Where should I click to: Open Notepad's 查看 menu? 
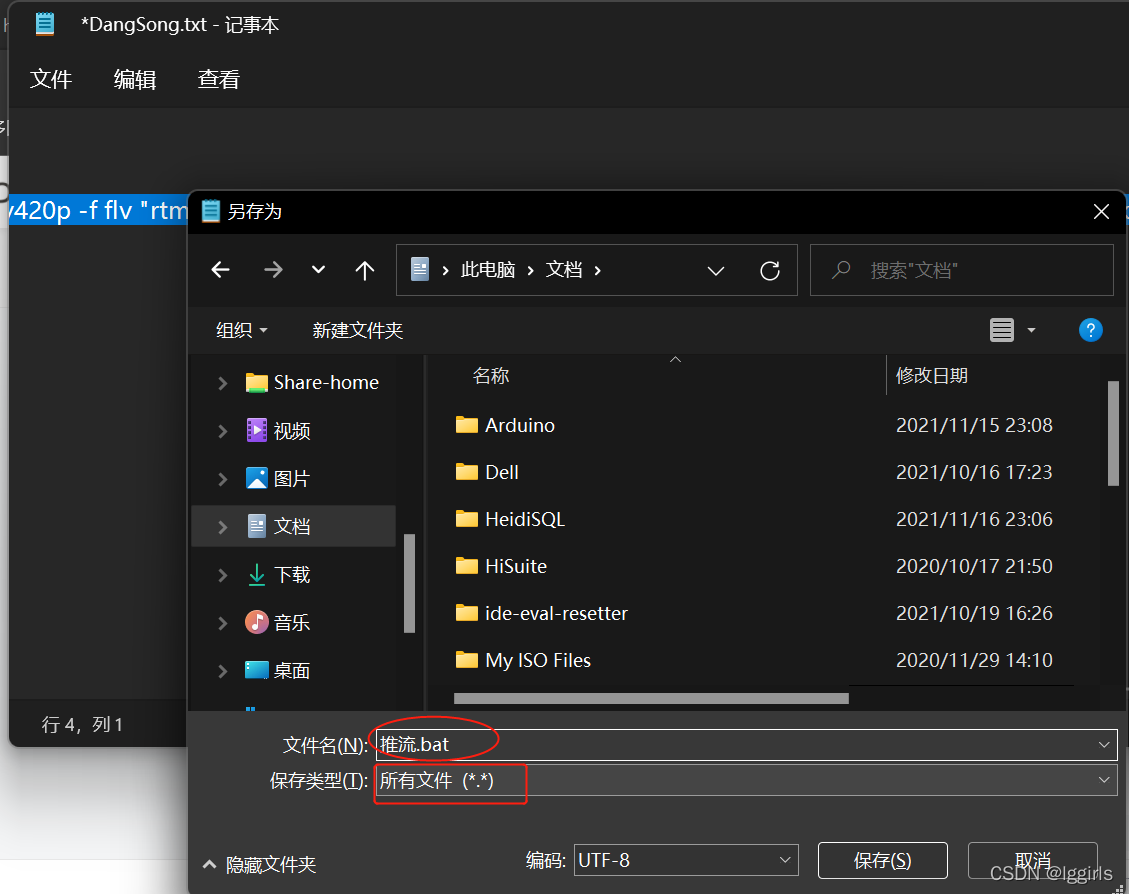[x=219, y=79]
